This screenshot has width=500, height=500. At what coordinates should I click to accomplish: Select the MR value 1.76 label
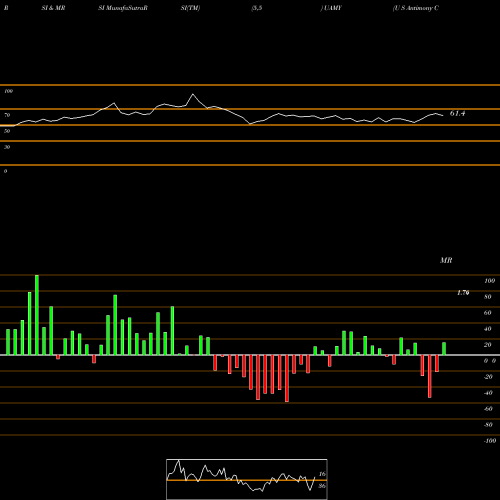(x=463, y=293)
